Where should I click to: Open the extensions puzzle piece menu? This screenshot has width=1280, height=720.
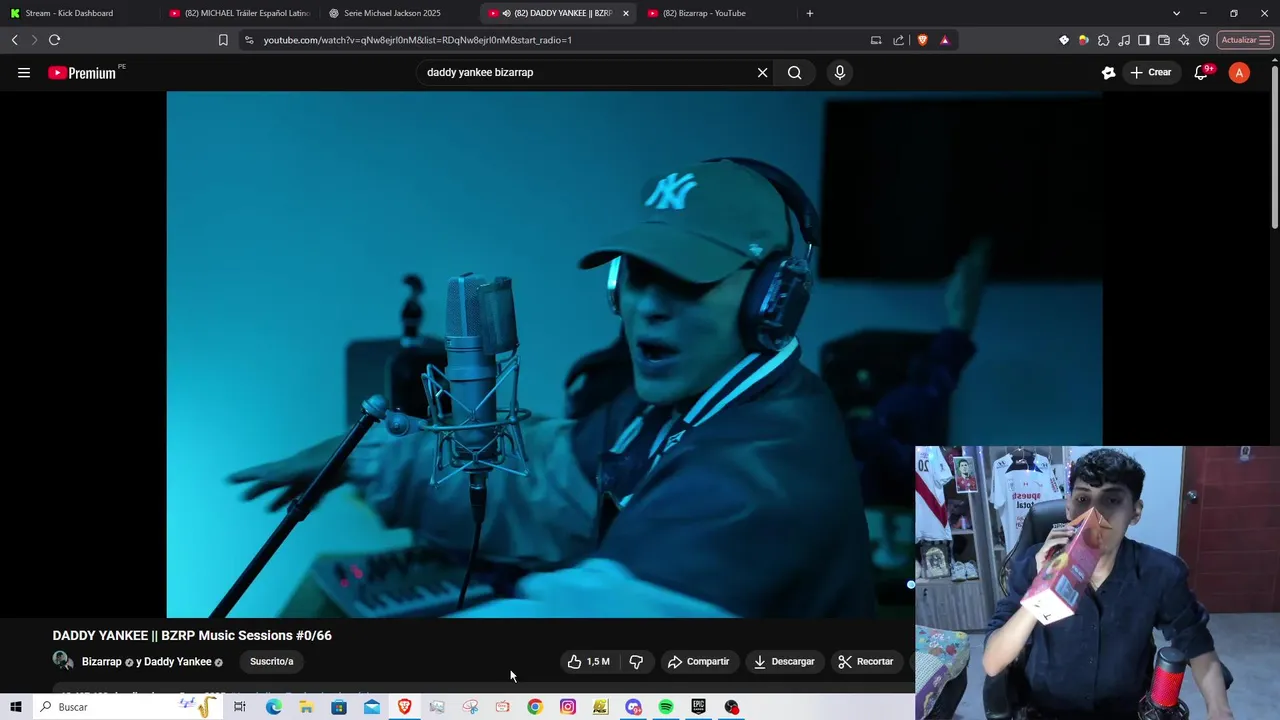[1104, 40]
